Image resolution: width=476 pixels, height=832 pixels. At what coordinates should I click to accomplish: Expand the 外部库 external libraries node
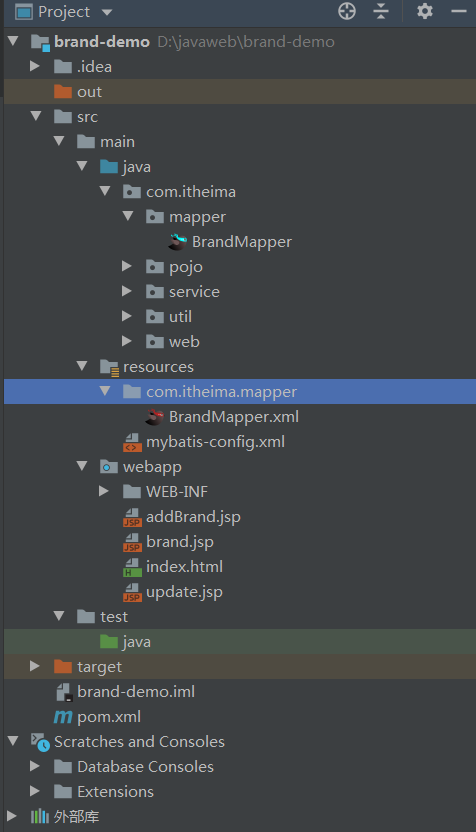pos(12,816)
